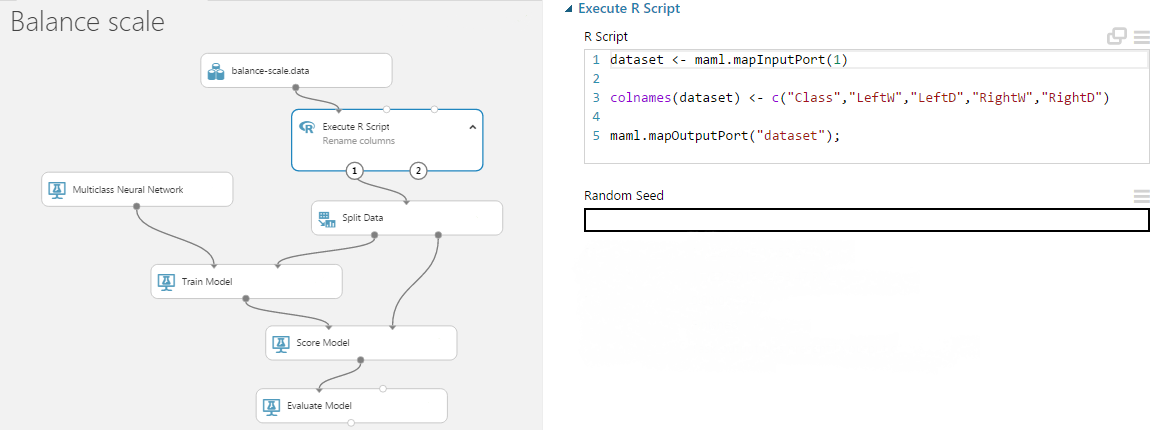Click the Evaluate Model module icon
Image resolution: width=1163 pixels, height=430 pixels.
[x=271, y=406]
